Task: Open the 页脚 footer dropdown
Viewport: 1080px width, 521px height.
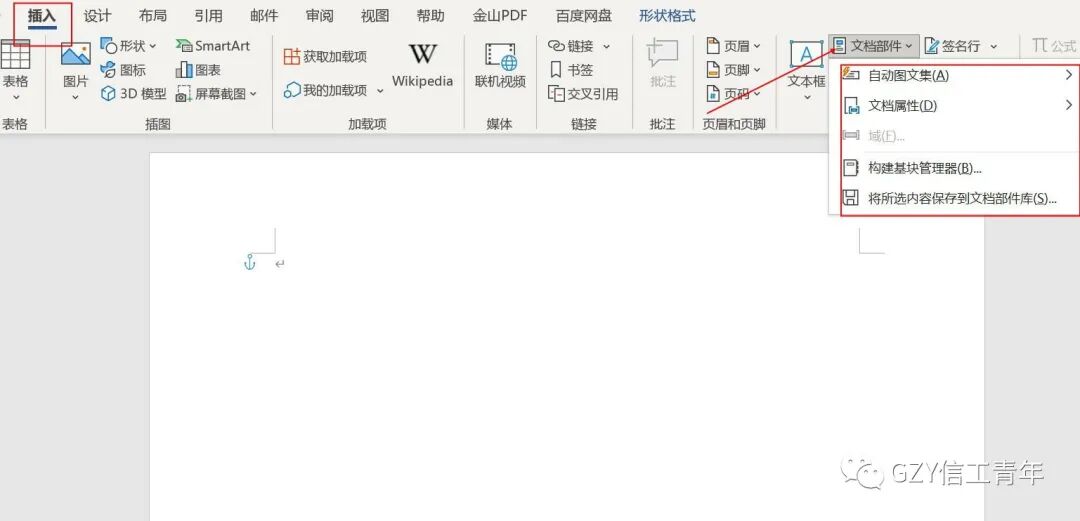Action: [x=734, y=70]
